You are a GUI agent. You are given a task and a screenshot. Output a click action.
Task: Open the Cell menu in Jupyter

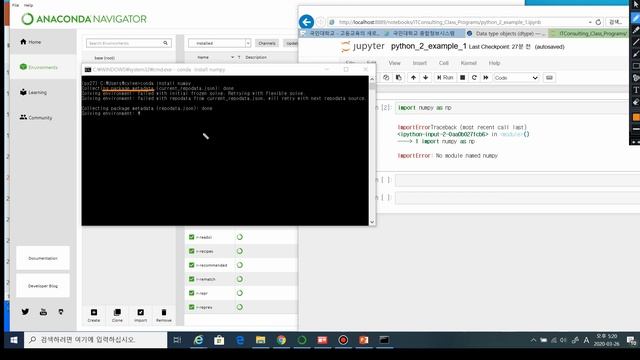(444, 63)
